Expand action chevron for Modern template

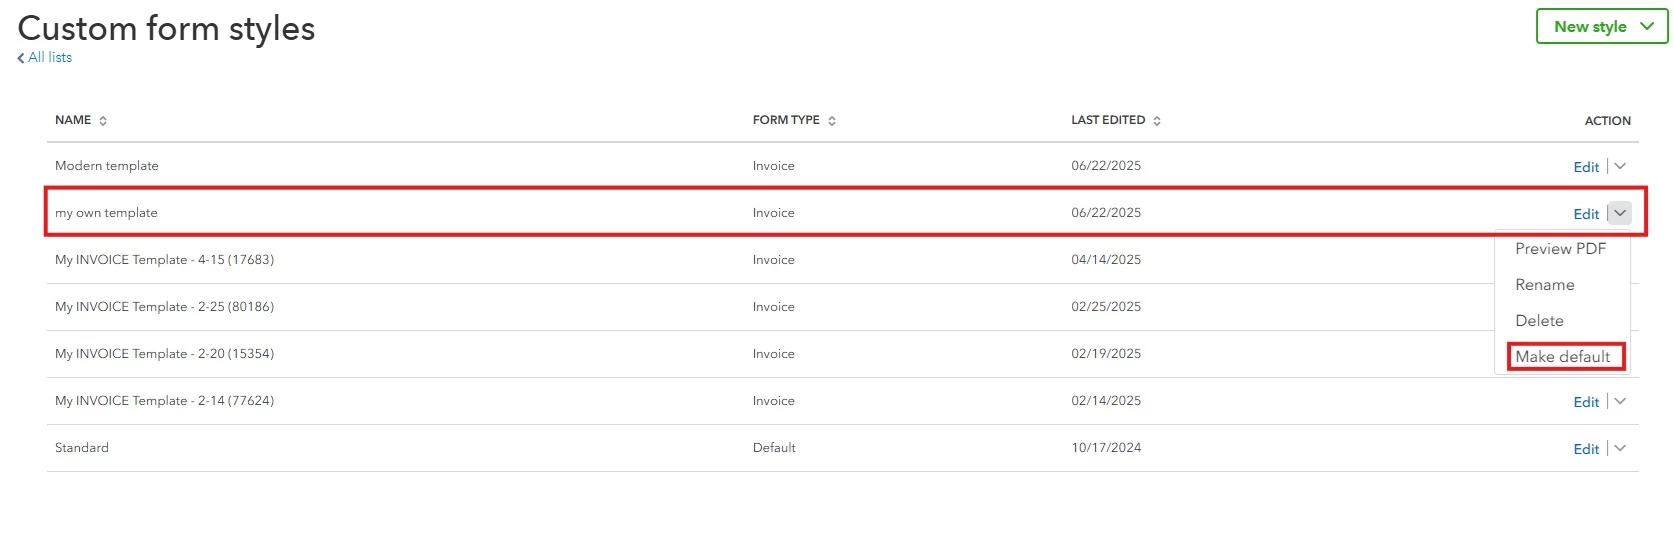(1620, 166)
